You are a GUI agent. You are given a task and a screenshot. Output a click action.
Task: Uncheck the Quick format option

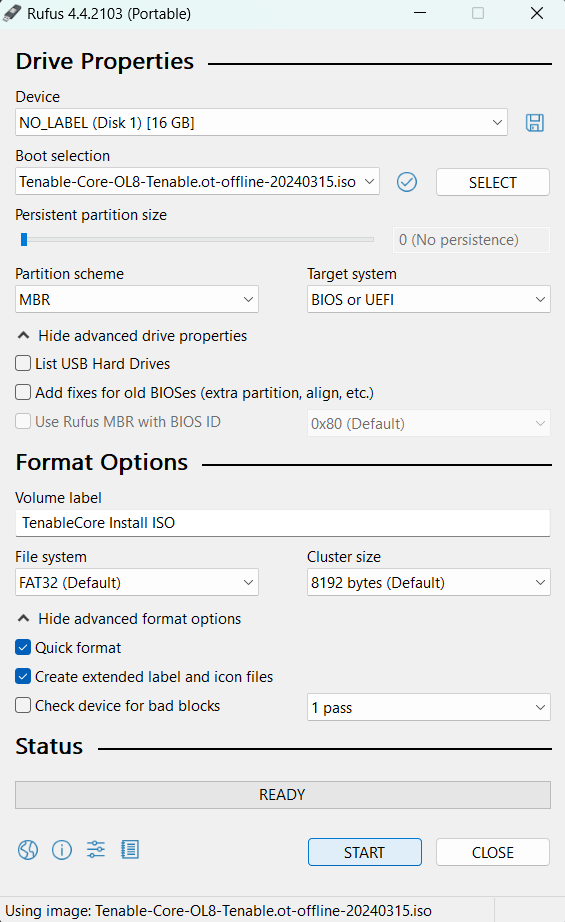coord(23,647)
